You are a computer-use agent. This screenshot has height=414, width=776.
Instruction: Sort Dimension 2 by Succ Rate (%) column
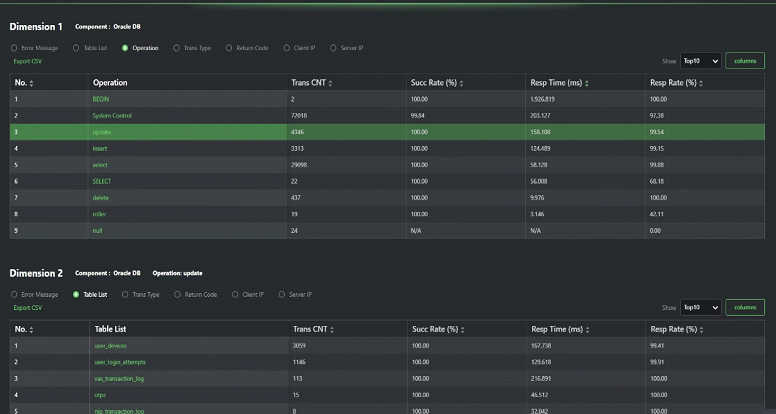click(x=462, y=329)
